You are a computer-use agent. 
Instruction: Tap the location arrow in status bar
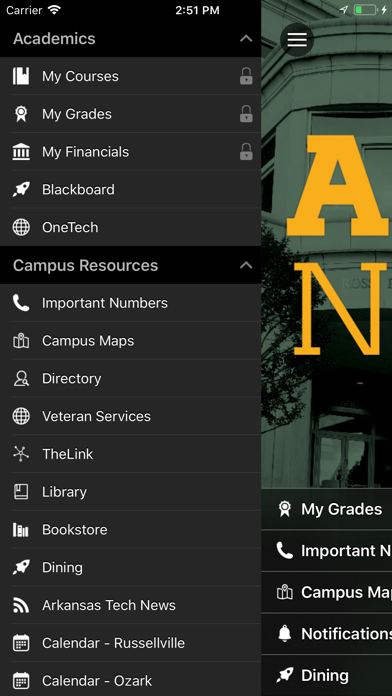click(x=344, y=10)
